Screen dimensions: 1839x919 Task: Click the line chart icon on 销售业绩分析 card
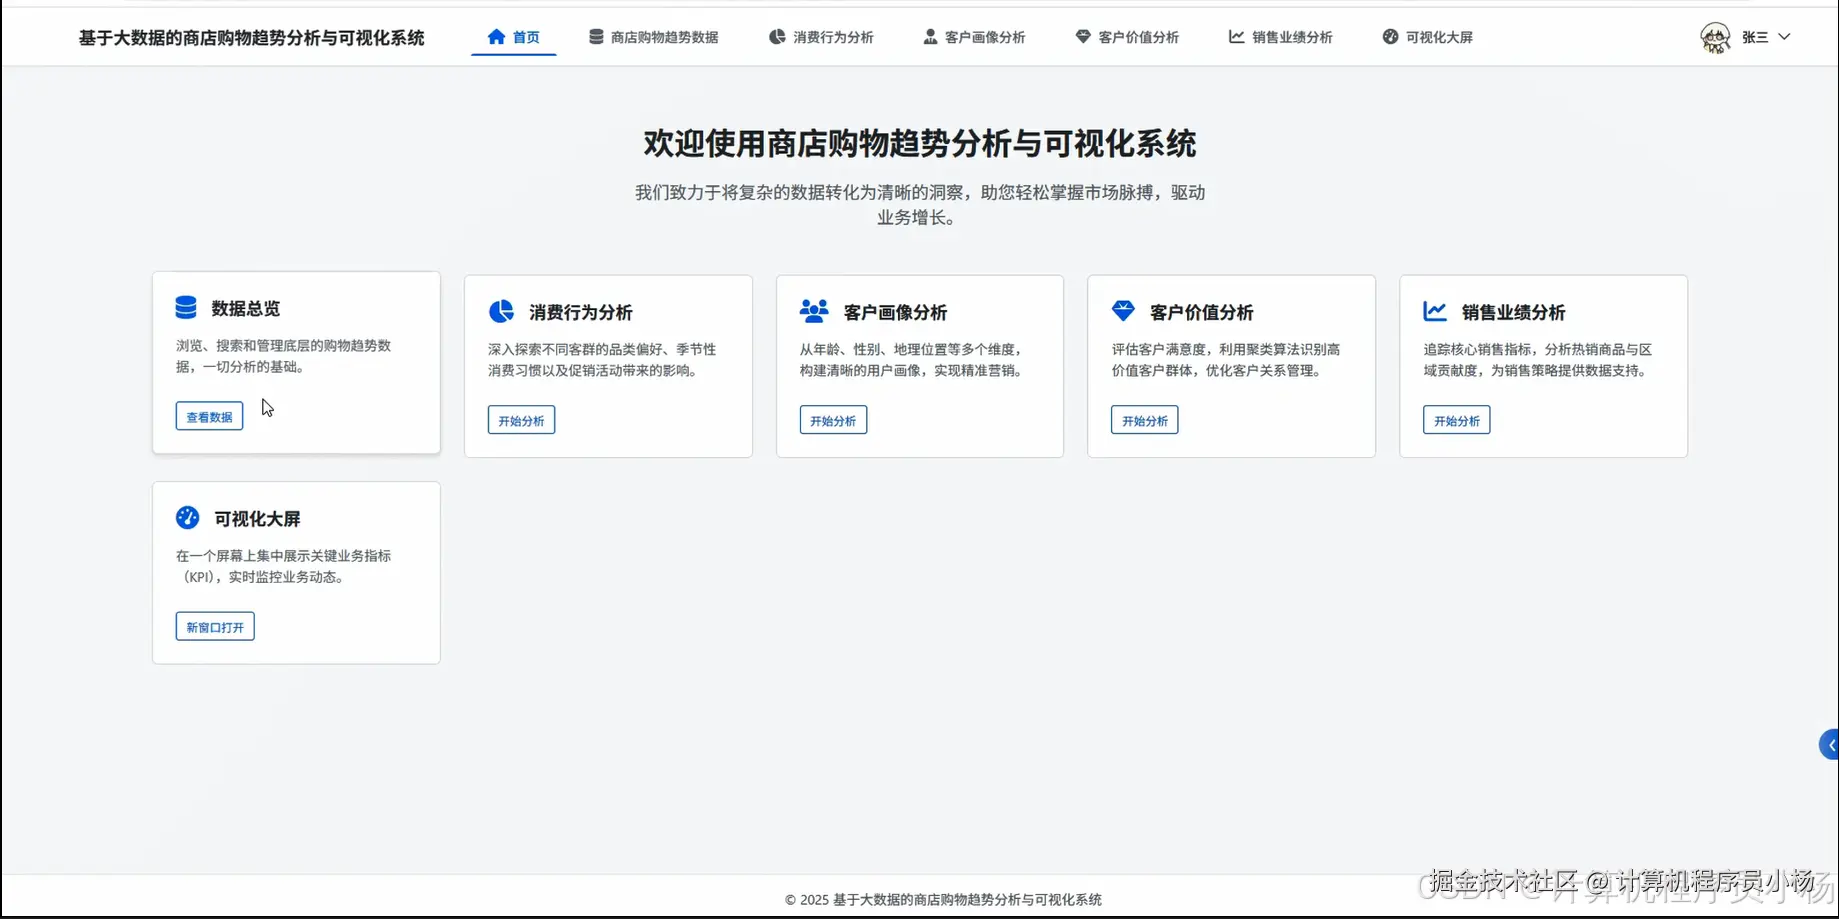click(x=1436, y=311)
